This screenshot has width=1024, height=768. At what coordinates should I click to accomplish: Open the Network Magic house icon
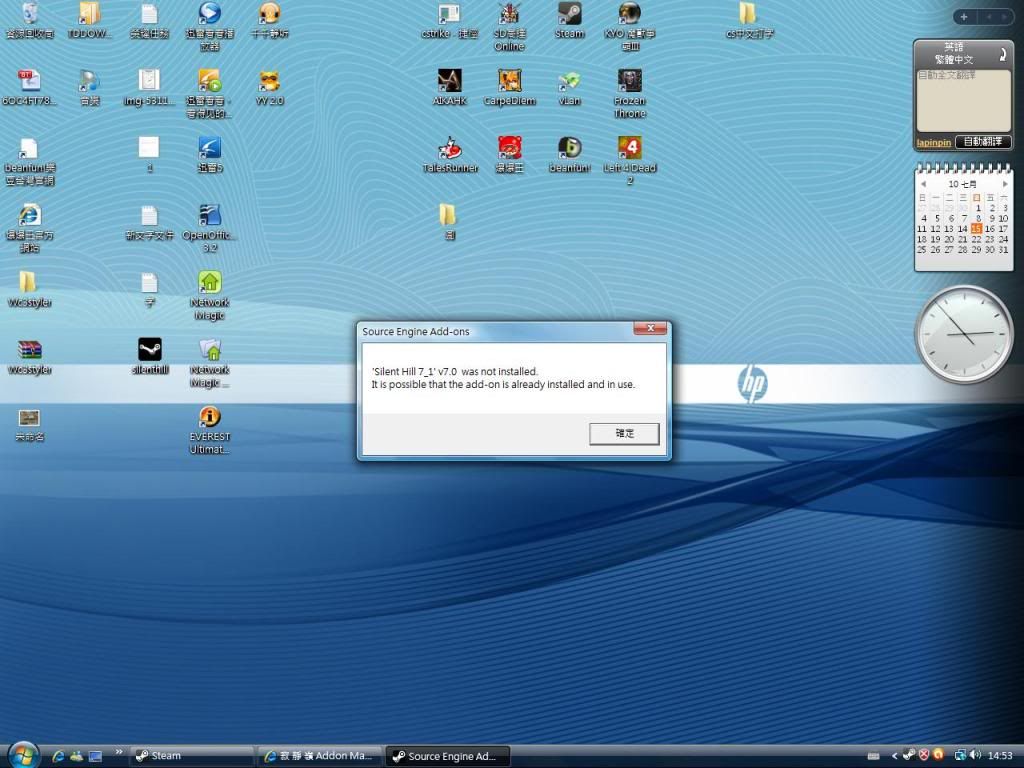(209, 283)
